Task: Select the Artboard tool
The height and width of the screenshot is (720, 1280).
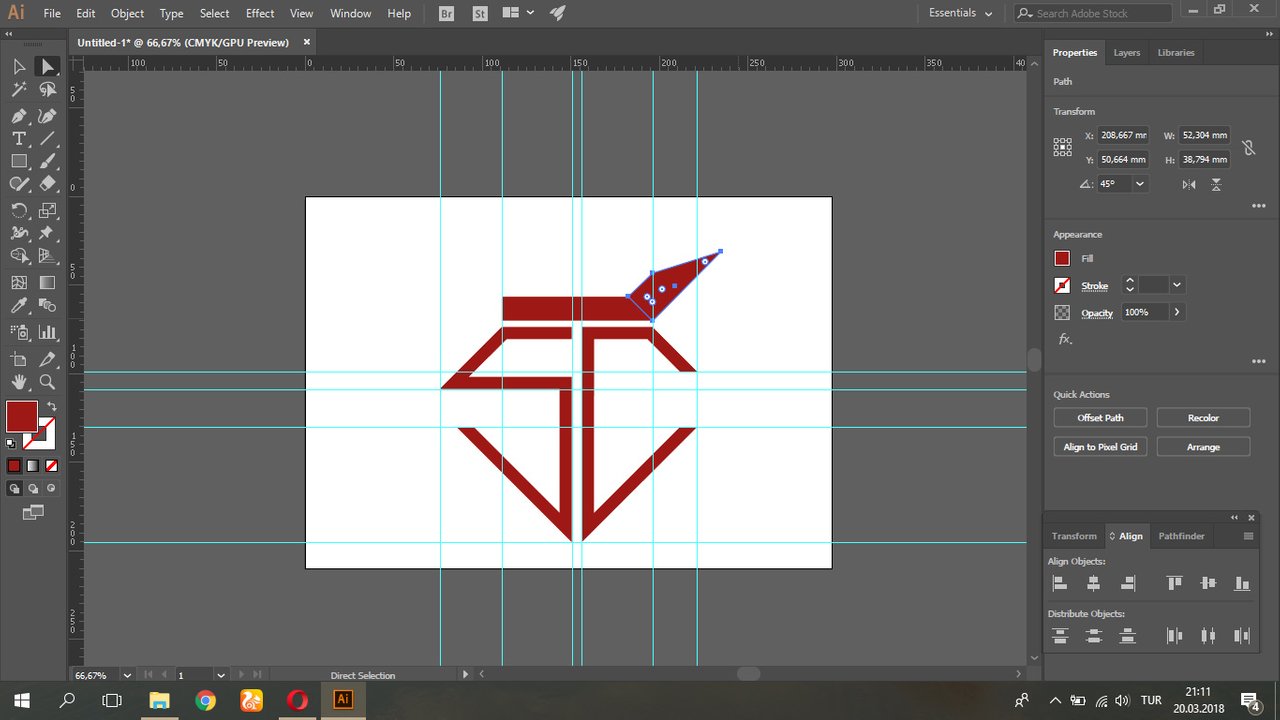Action: coord(19,359)
